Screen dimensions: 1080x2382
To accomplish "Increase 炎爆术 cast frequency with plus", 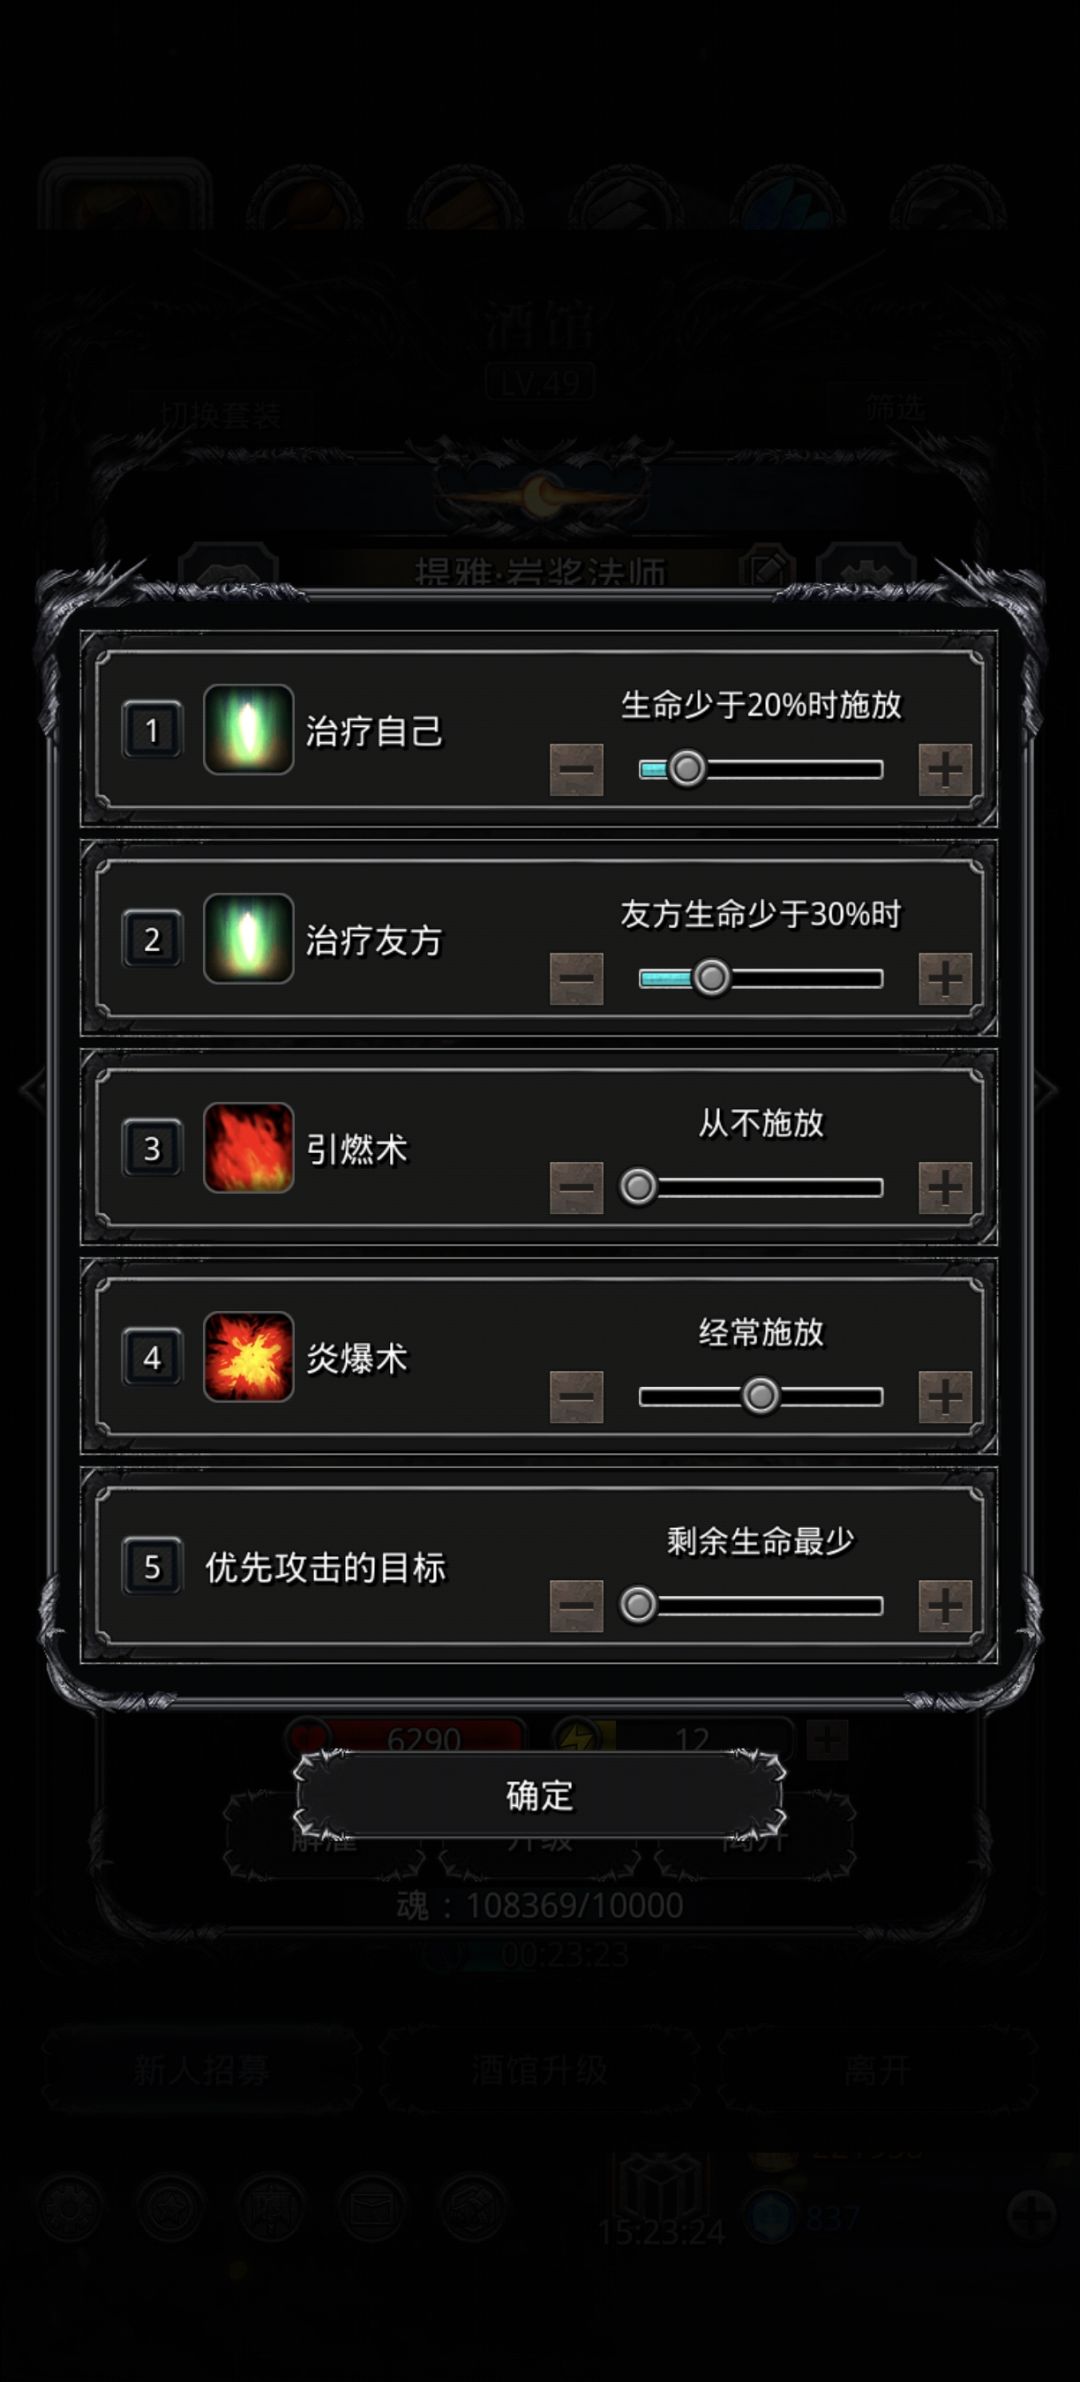I will (945, 1397).
